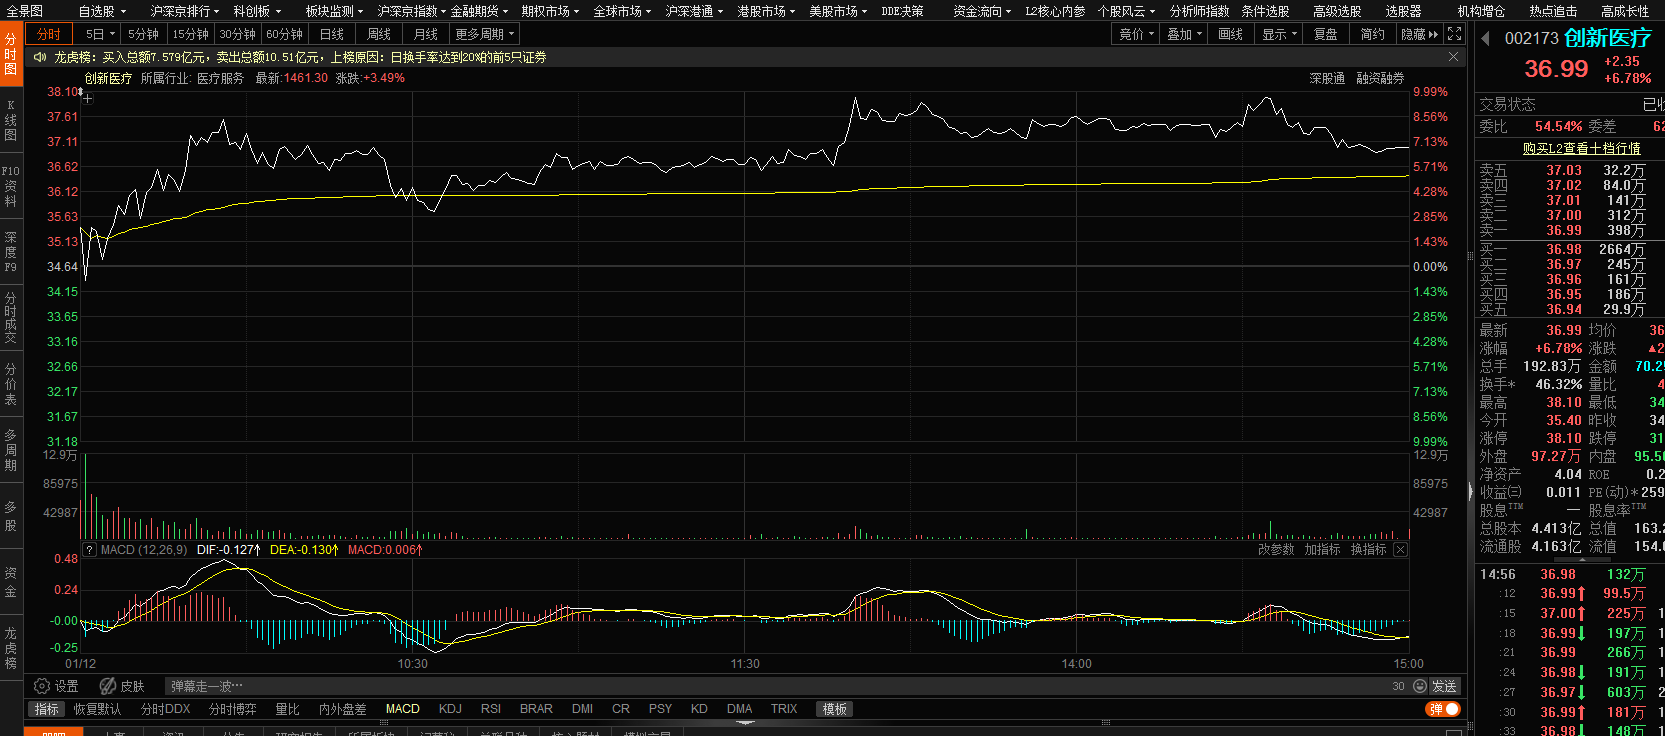Close the 龙虎榜 announcement bar
The width and height of the screenshot is (1665, 736).
tap(1453, 57)
